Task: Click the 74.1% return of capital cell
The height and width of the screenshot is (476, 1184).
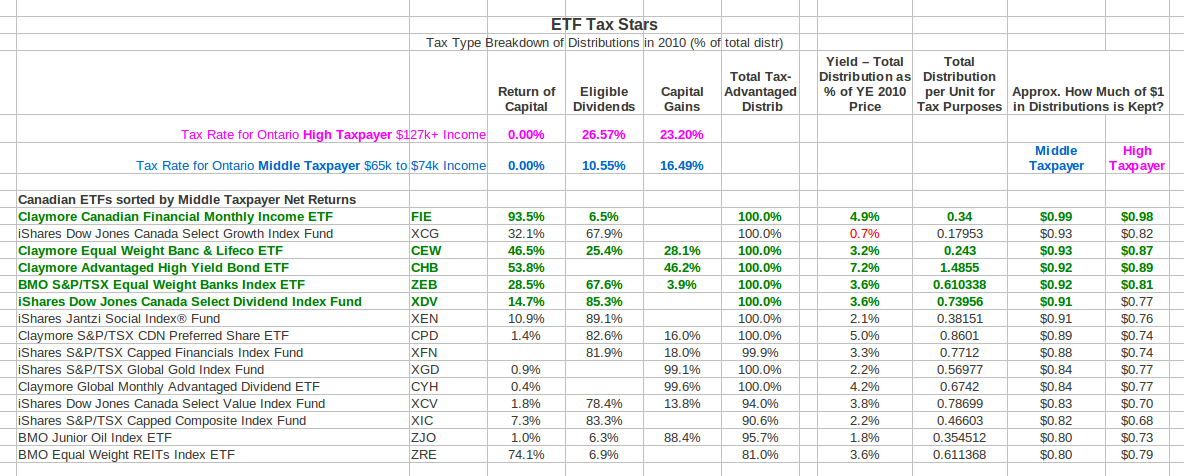Action: (x=526, y=454)
